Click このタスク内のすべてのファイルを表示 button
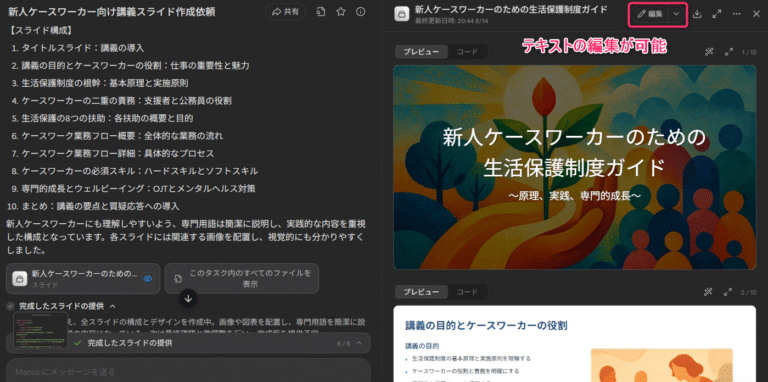 tap(241, 279)
